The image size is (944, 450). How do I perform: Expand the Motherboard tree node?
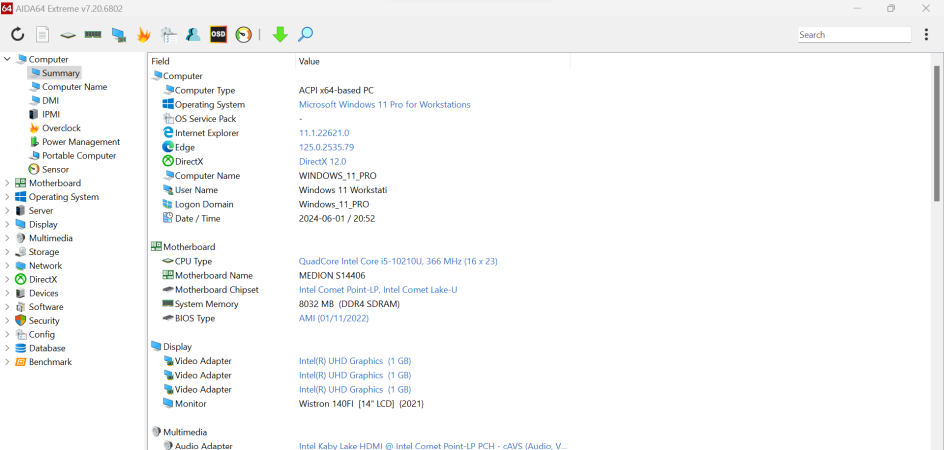tap(7, 183)
